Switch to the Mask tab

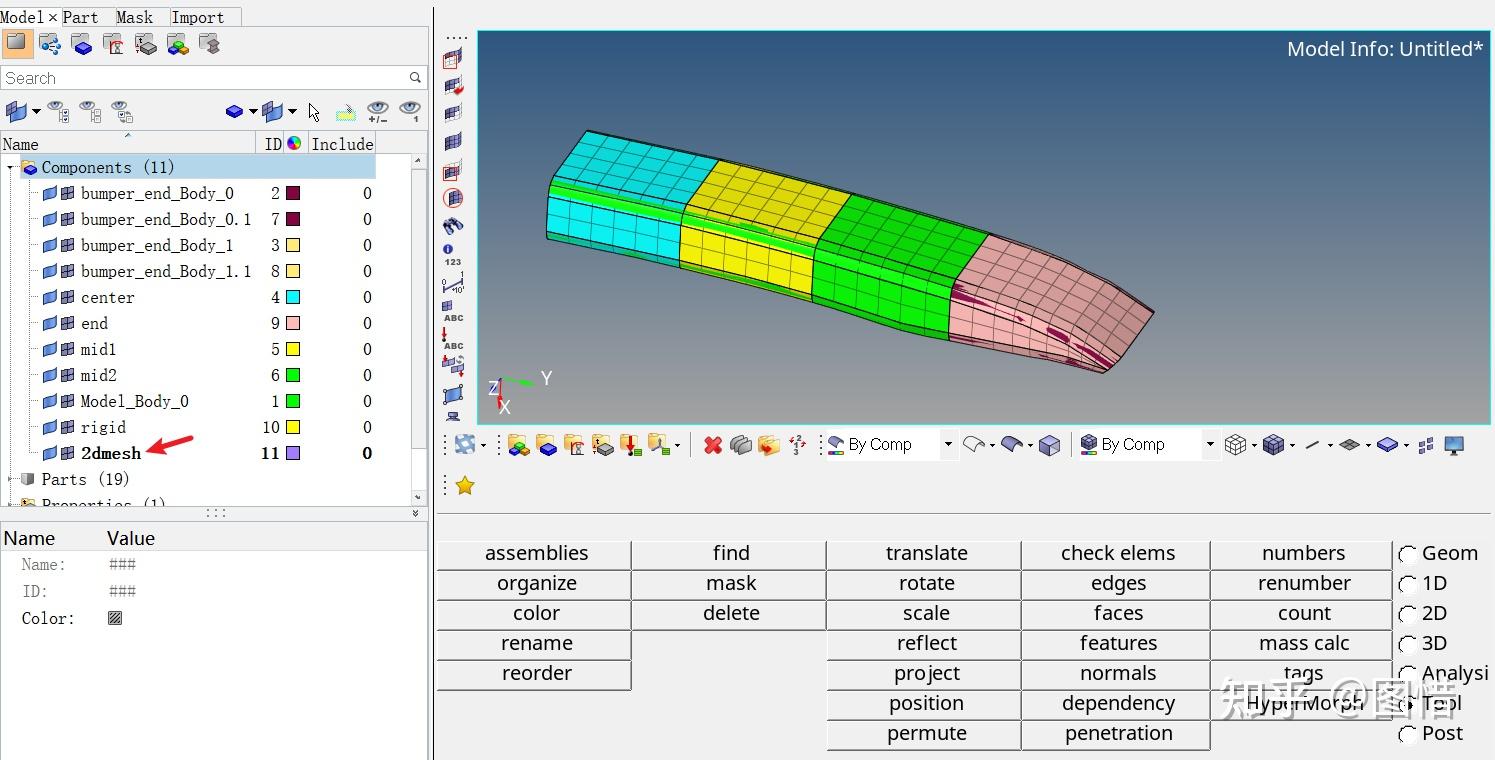tap(135, 17)
